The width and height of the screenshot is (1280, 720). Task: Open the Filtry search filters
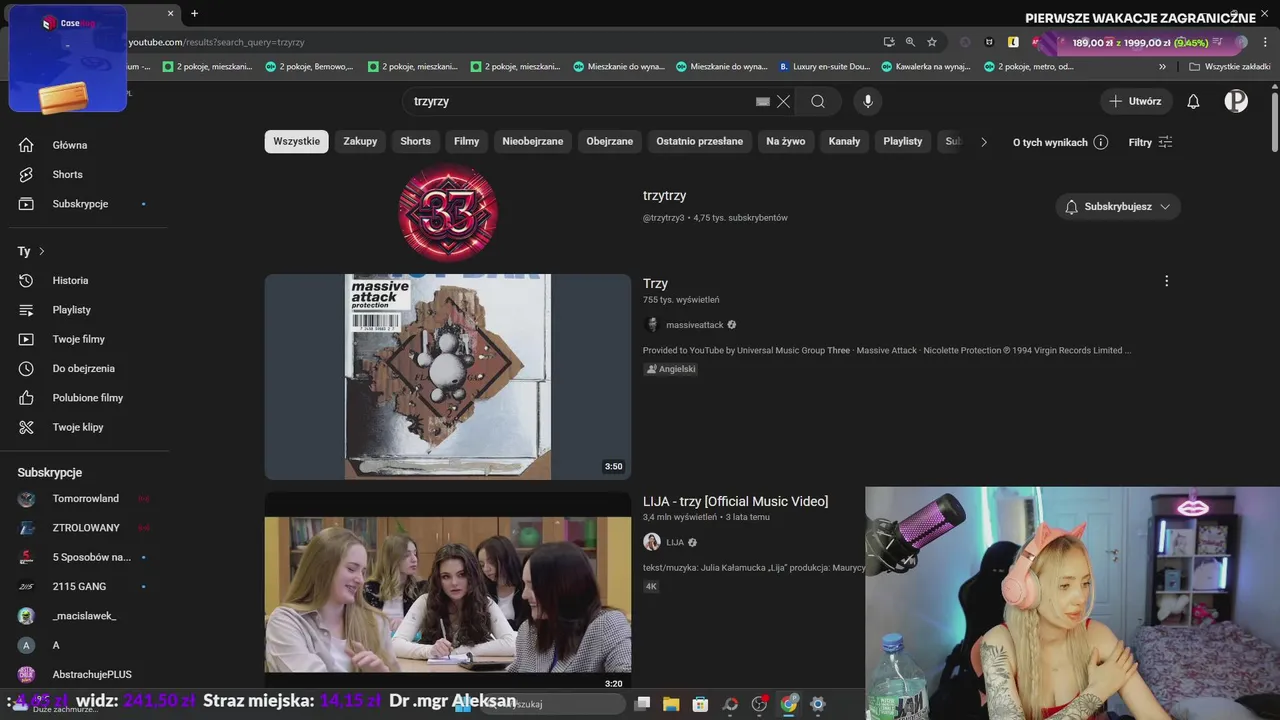click(1150, 142)
